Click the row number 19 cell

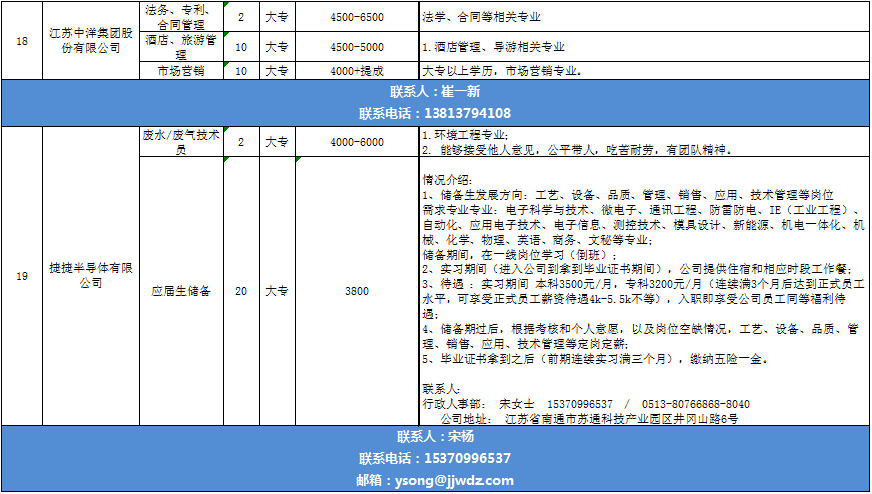[x=22, y=276]
